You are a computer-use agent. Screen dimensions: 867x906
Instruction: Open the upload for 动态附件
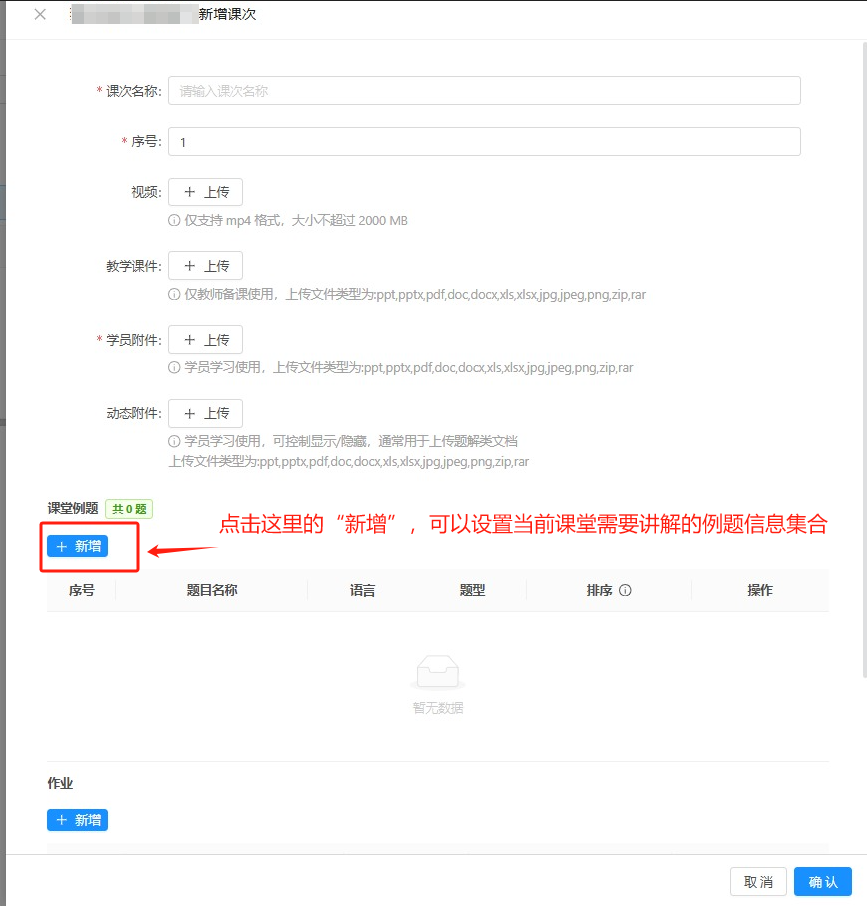[x=205, y=413]
